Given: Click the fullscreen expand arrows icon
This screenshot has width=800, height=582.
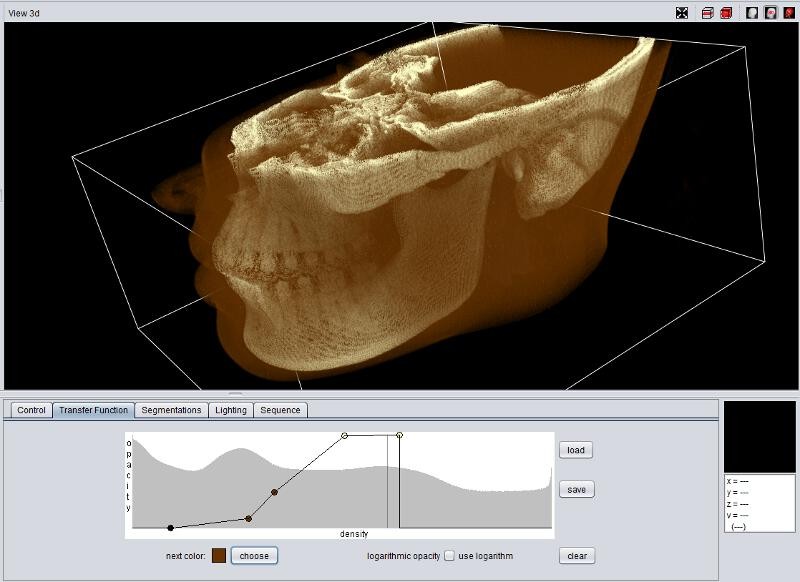Looking at the screenshot, I should point(682,13).
